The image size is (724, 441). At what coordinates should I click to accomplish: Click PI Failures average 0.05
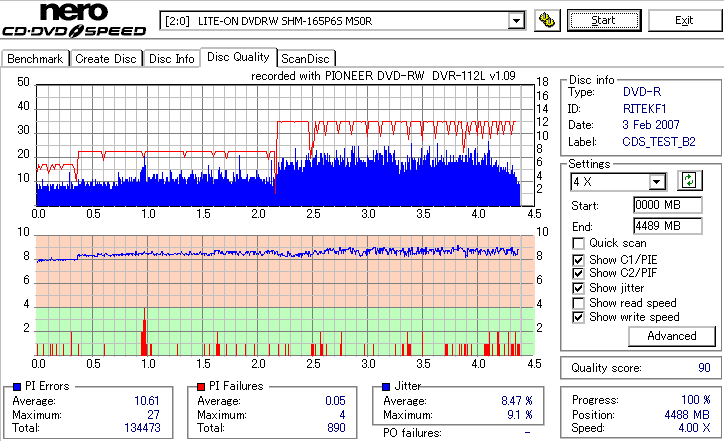335,401
